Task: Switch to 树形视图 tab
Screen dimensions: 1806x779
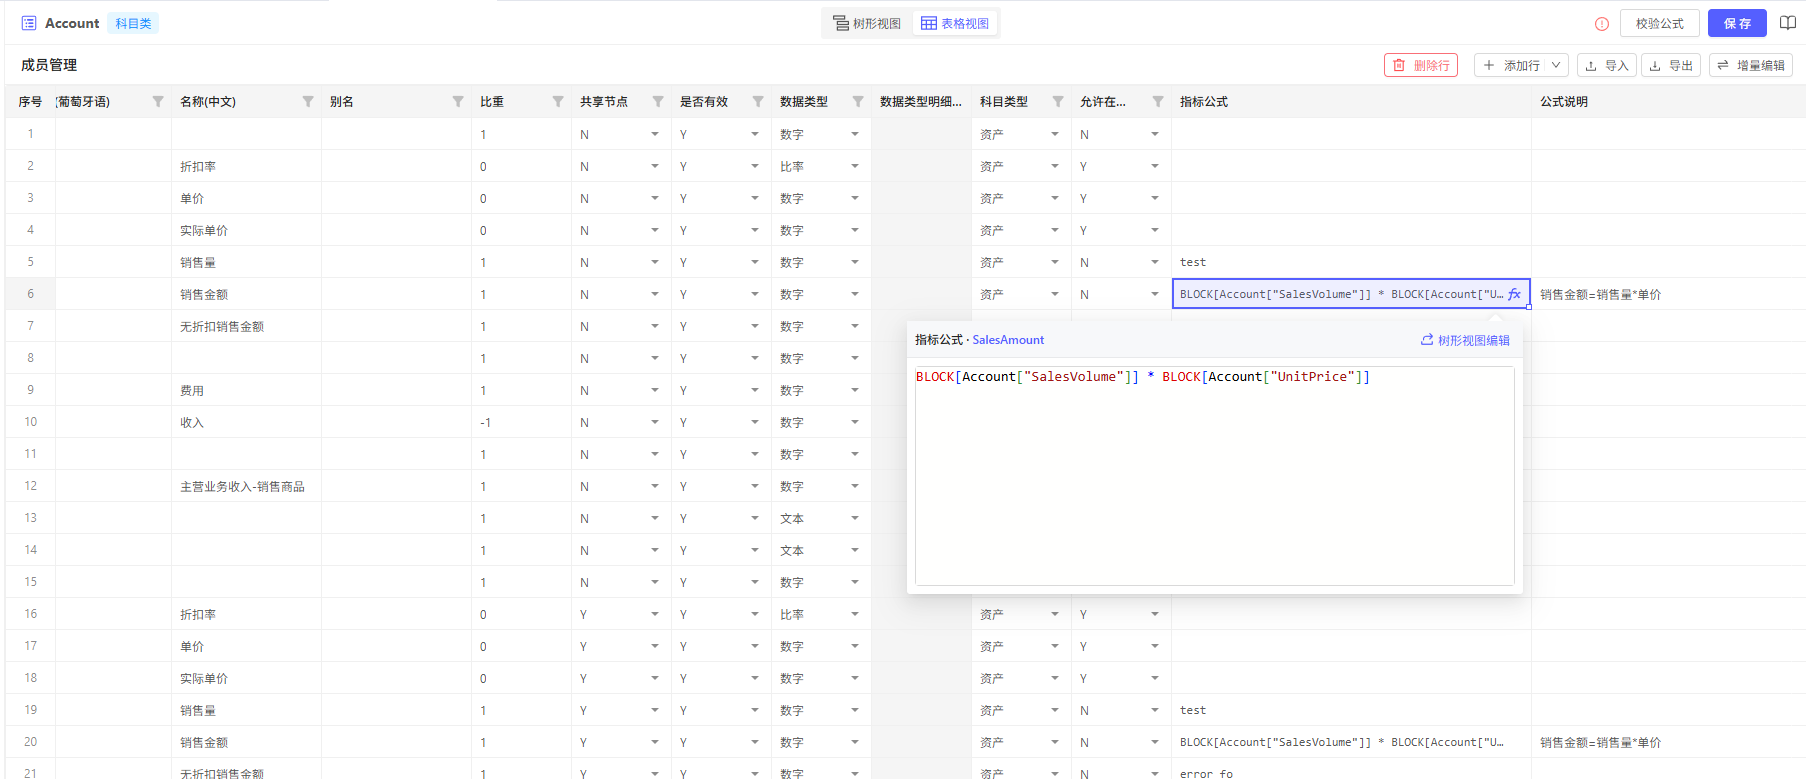Action: 867,23
